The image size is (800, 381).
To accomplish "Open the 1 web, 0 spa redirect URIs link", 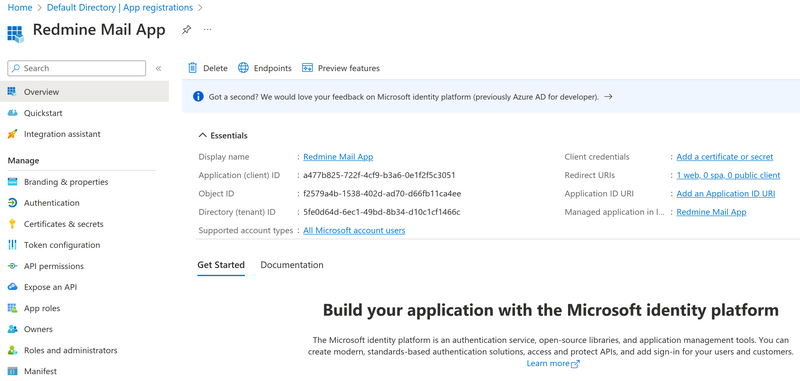I will pyautogui.click(x=728, y=175).
